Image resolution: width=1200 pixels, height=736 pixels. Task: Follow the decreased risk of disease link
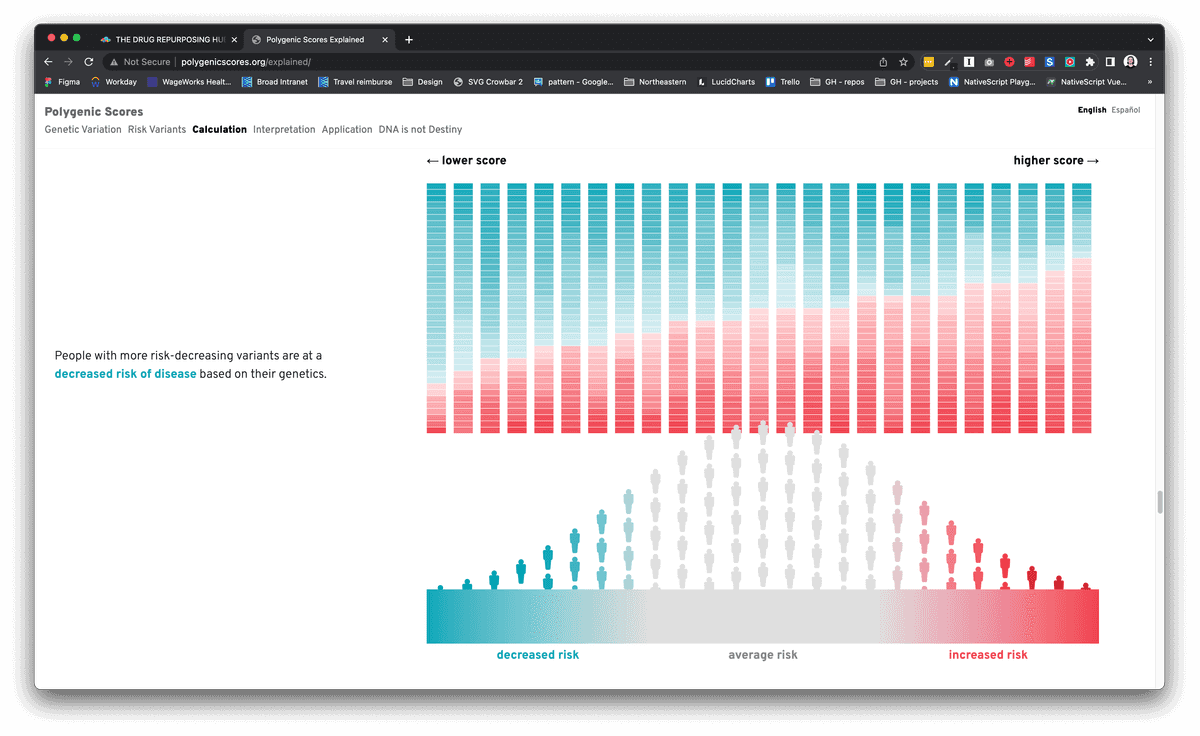pyautogui.click(x=125, y=373)
